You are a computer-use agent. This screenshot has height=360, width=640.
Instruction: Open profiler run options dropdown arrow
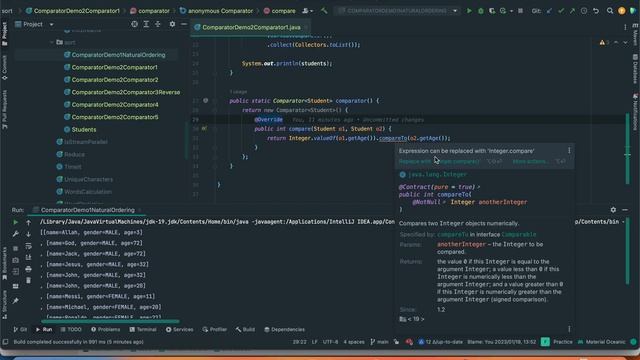pos(511,11)
